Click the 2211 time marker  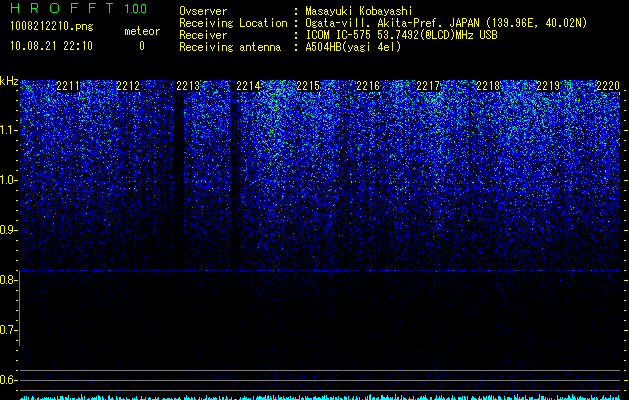(x=68, y=86)
